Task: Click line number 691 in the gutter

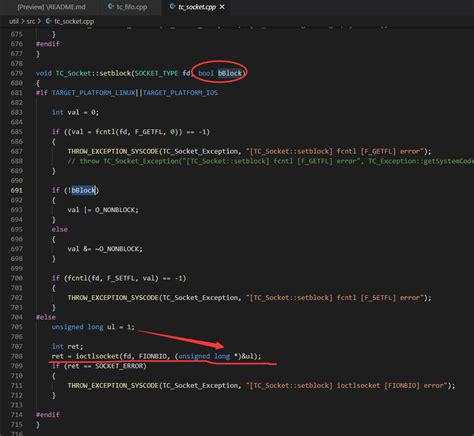Action: (x=17, y=190)
